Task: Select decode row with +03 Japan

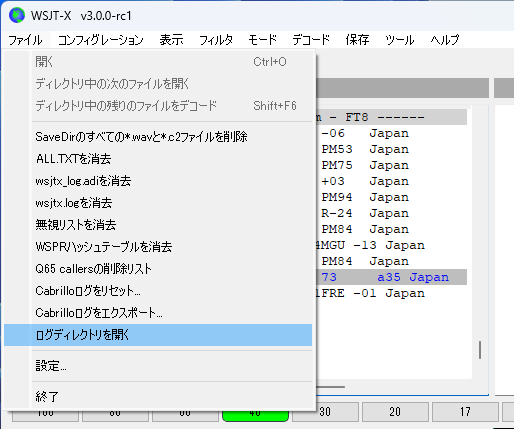Action: point(392,181)
